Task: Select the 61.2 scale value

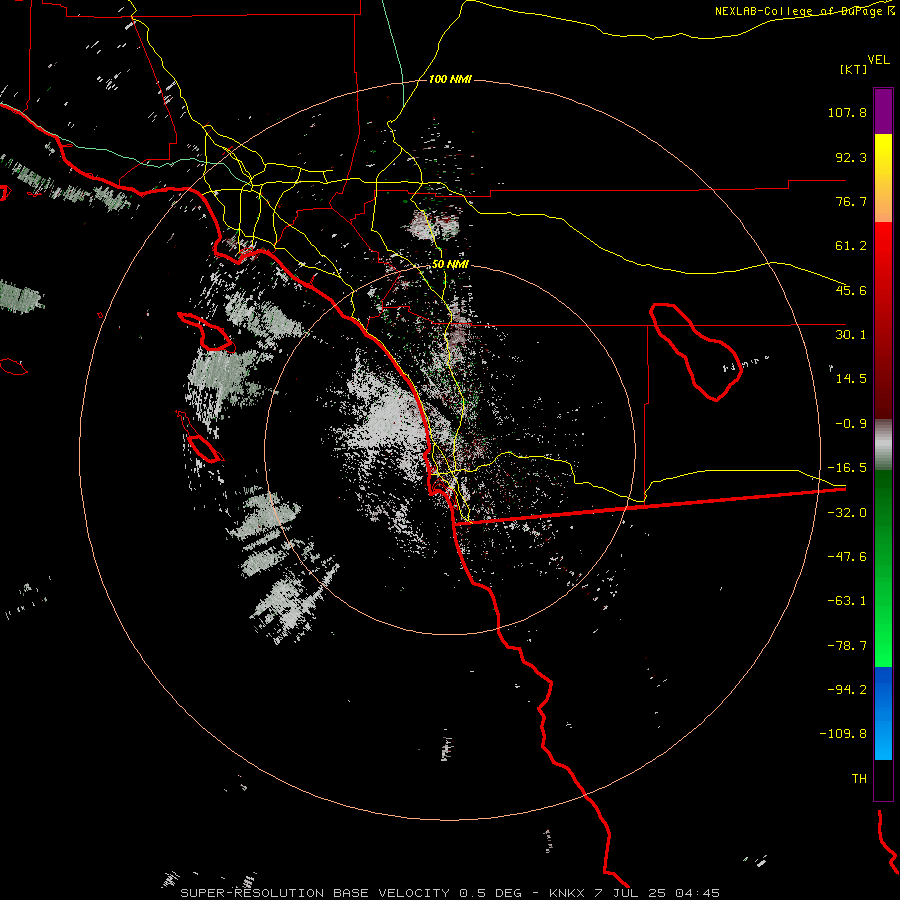Action: pos(851,246)
